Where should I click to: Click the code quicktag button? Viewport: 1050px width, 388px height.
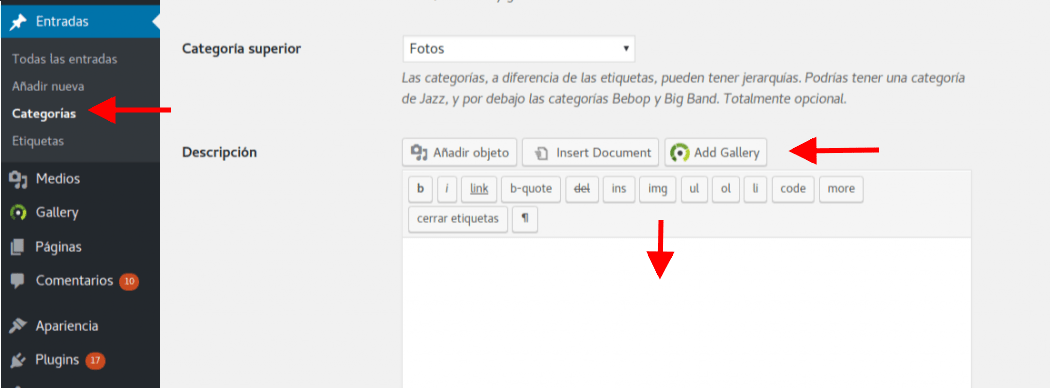(x=793, y=189)
